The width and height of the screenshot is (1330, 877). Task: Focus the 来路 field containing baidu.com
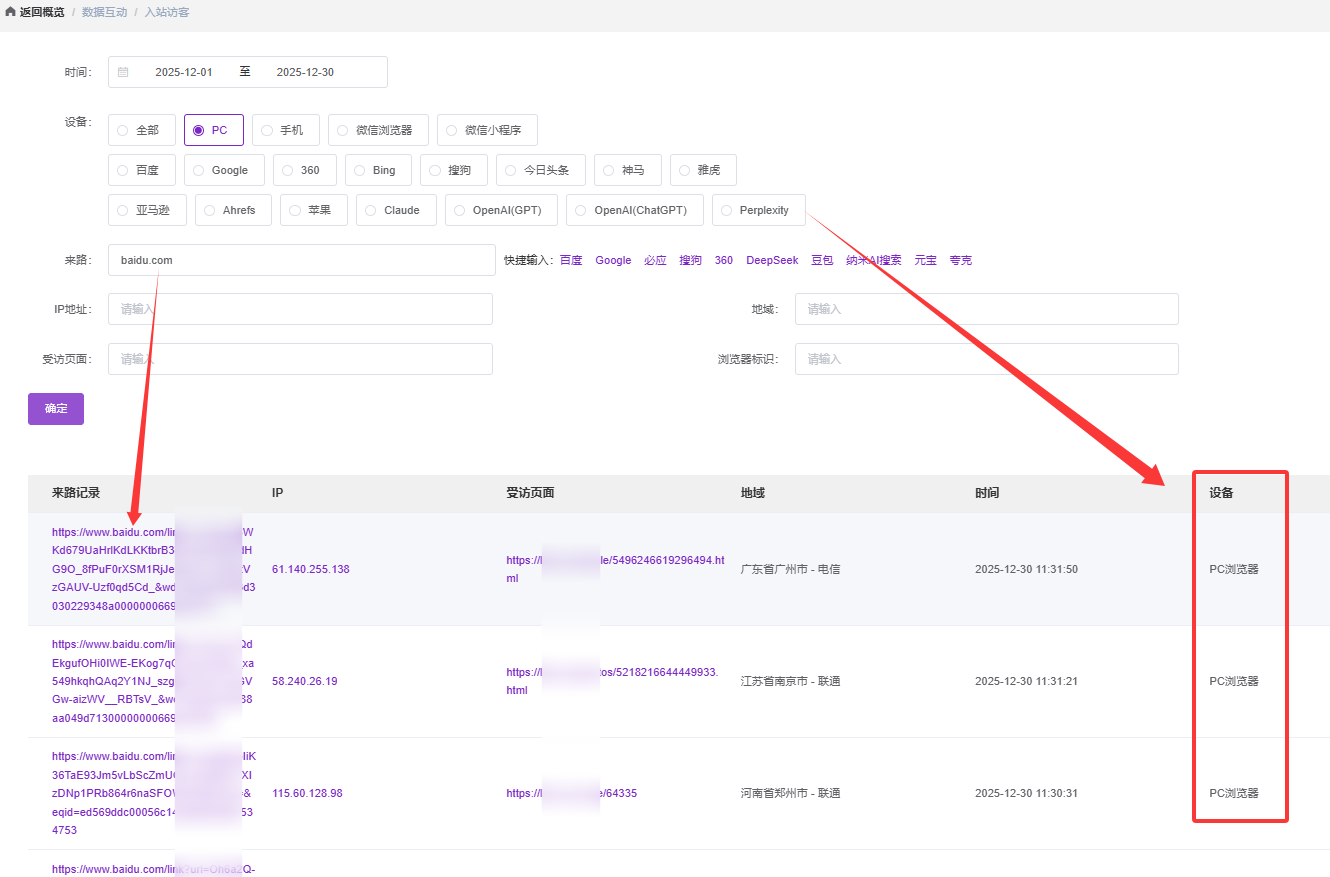(300, 260)
